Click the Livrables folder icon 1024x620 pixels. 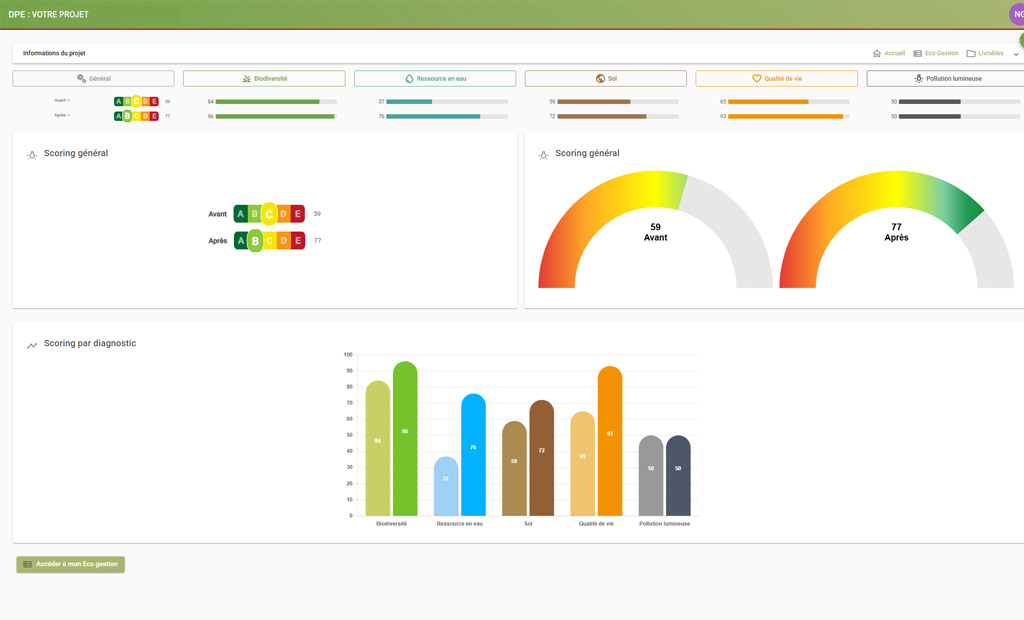coord(971,53)
